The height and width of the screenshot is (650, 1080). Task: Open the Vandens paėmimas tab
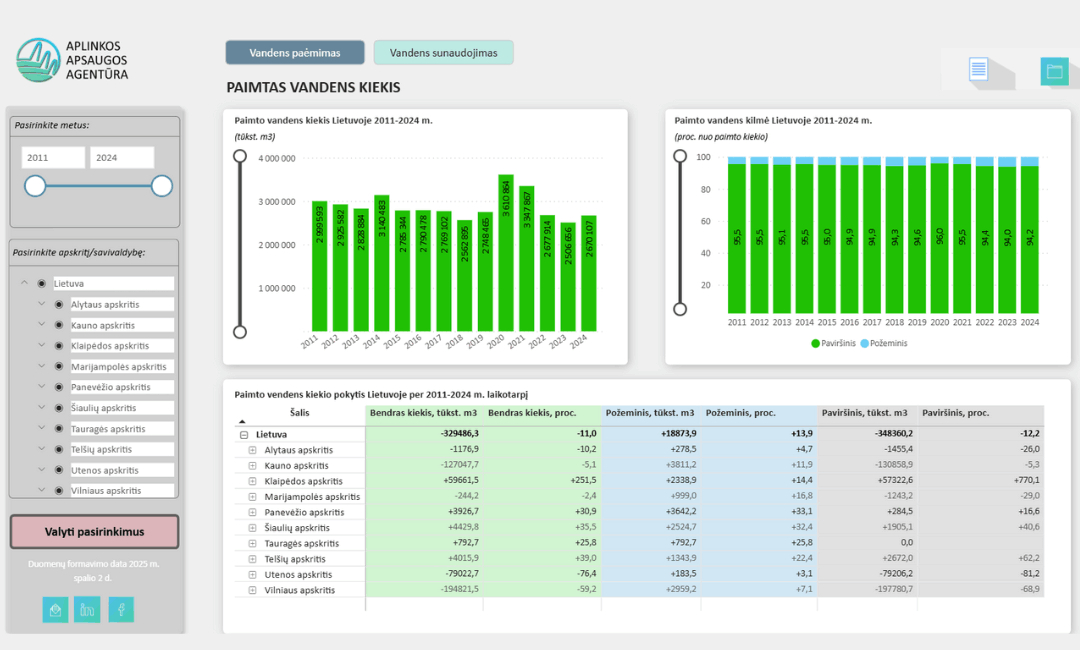[x=295, y=53]
